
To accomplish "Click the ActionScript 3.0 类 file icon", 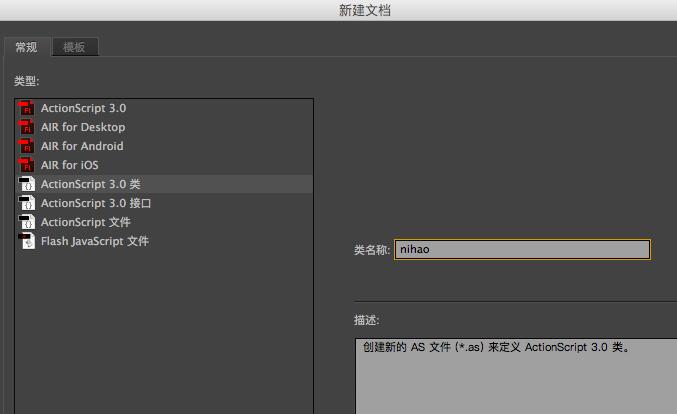I will click(x=26, y=184).
